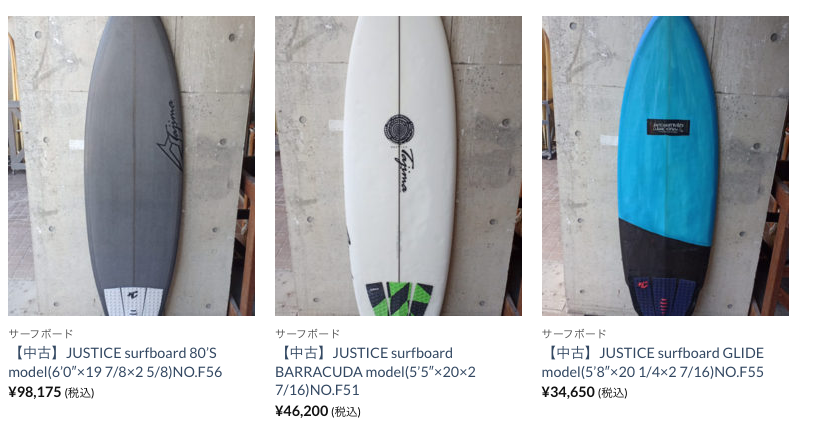Click サーフボード category above the 80'S model
Screen dimensions: 814x426
[41, 333]
